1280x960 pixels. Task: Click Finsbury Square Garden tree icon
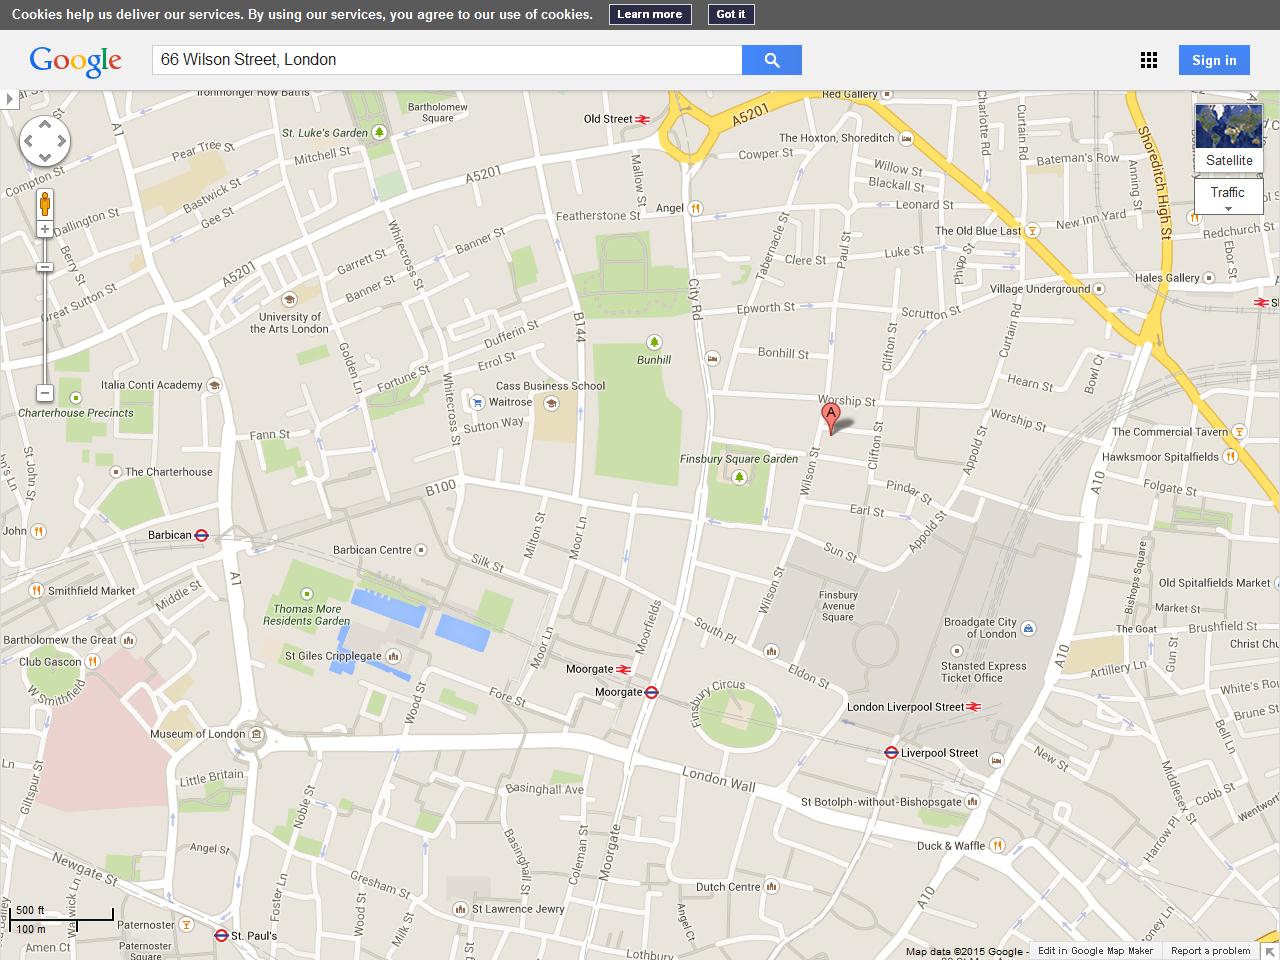[x=739, y=477]
